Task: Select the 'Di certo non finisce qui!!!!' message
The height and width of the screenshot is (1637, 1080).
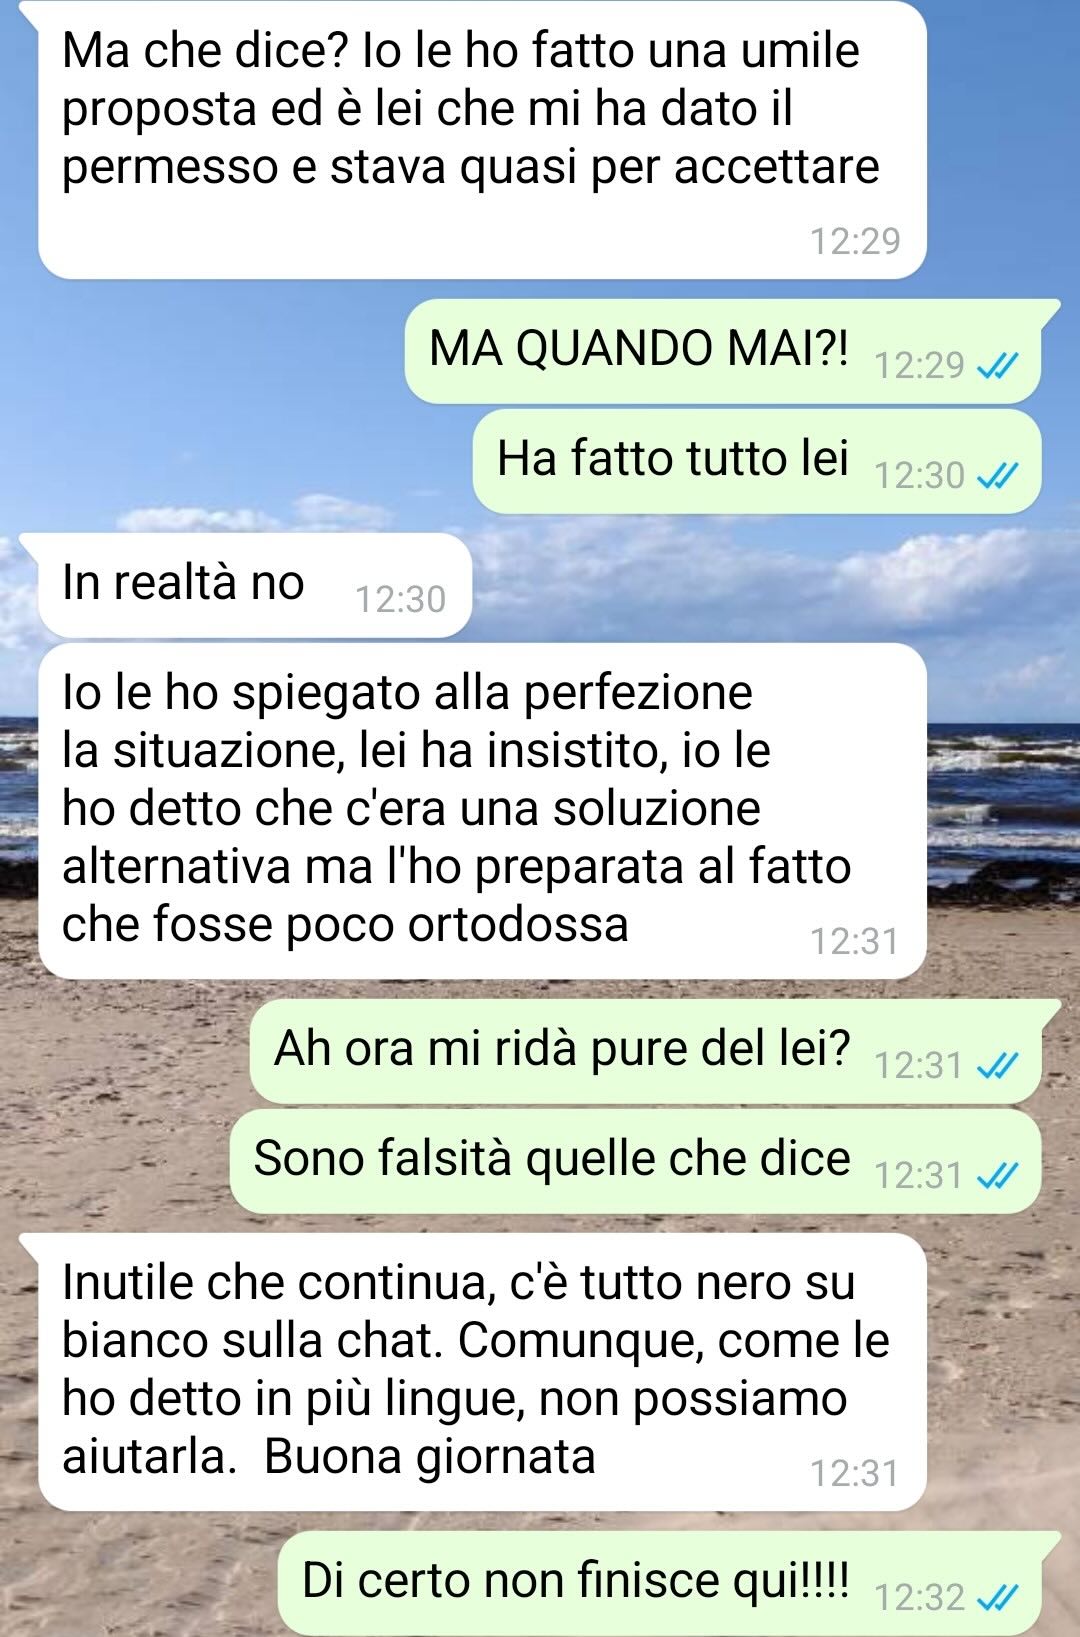Action: coord(659,1583)
